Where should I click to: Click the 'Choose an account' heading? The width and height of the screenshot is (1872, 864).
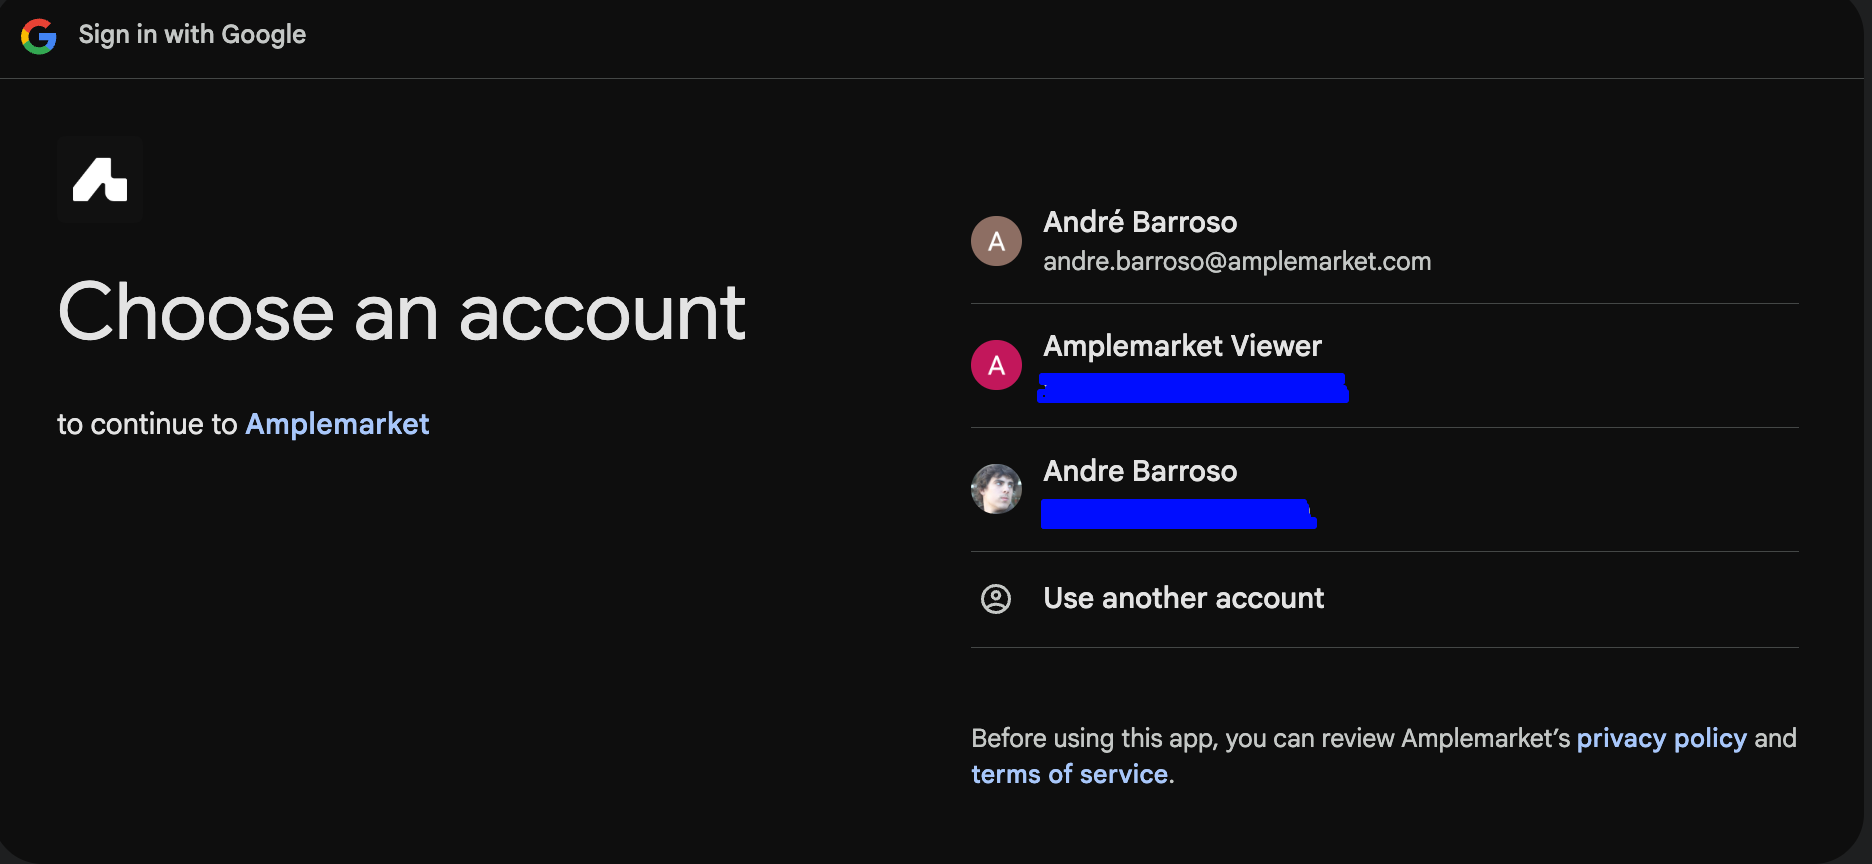coord(402,312)
